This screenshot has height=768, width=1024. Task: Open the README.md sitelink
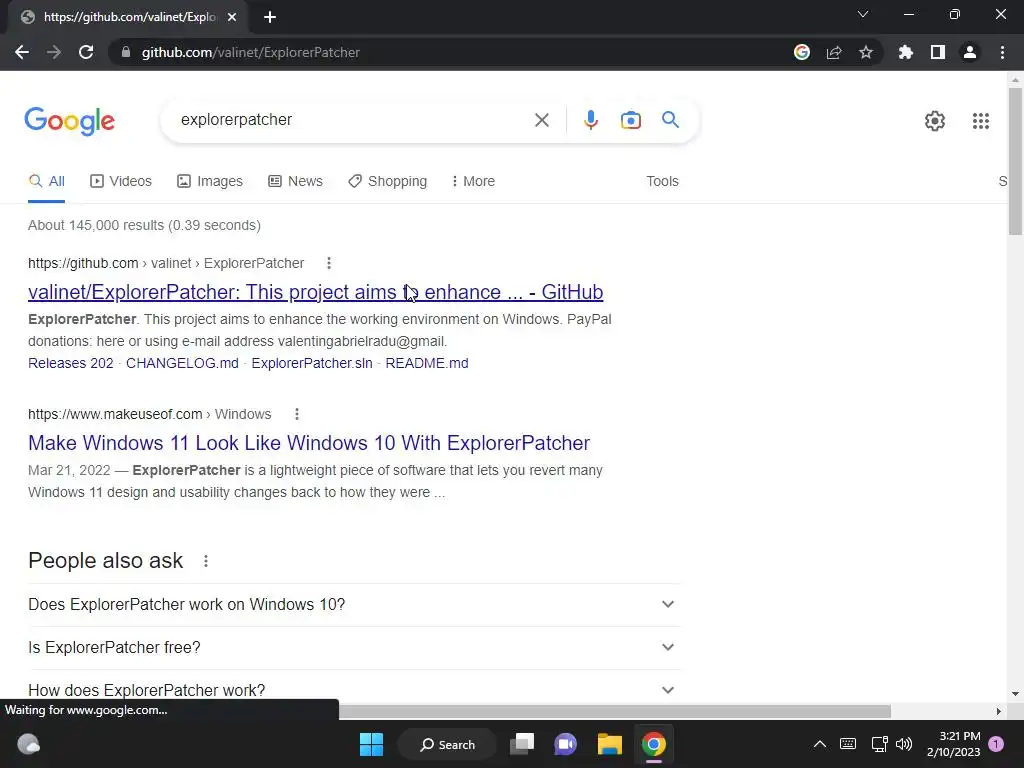click(x=426, y=363)
